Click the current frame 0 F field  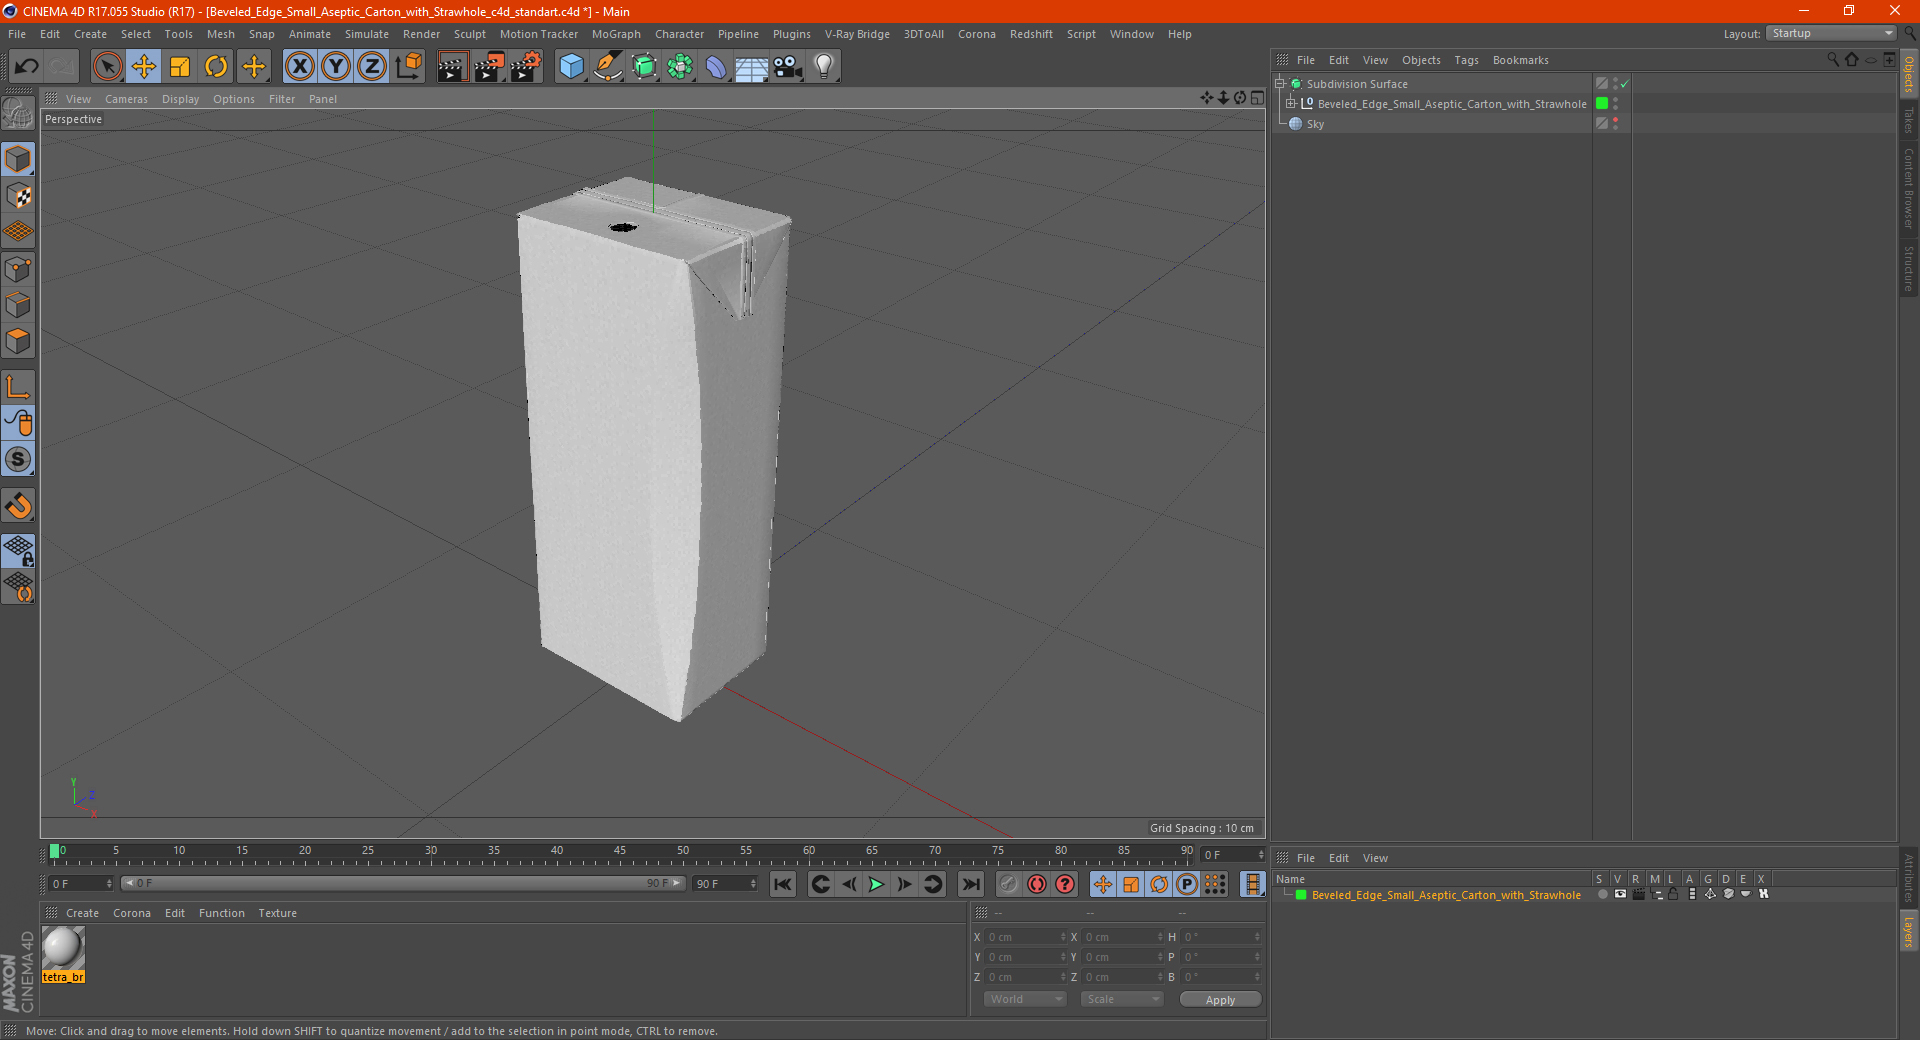81,884
